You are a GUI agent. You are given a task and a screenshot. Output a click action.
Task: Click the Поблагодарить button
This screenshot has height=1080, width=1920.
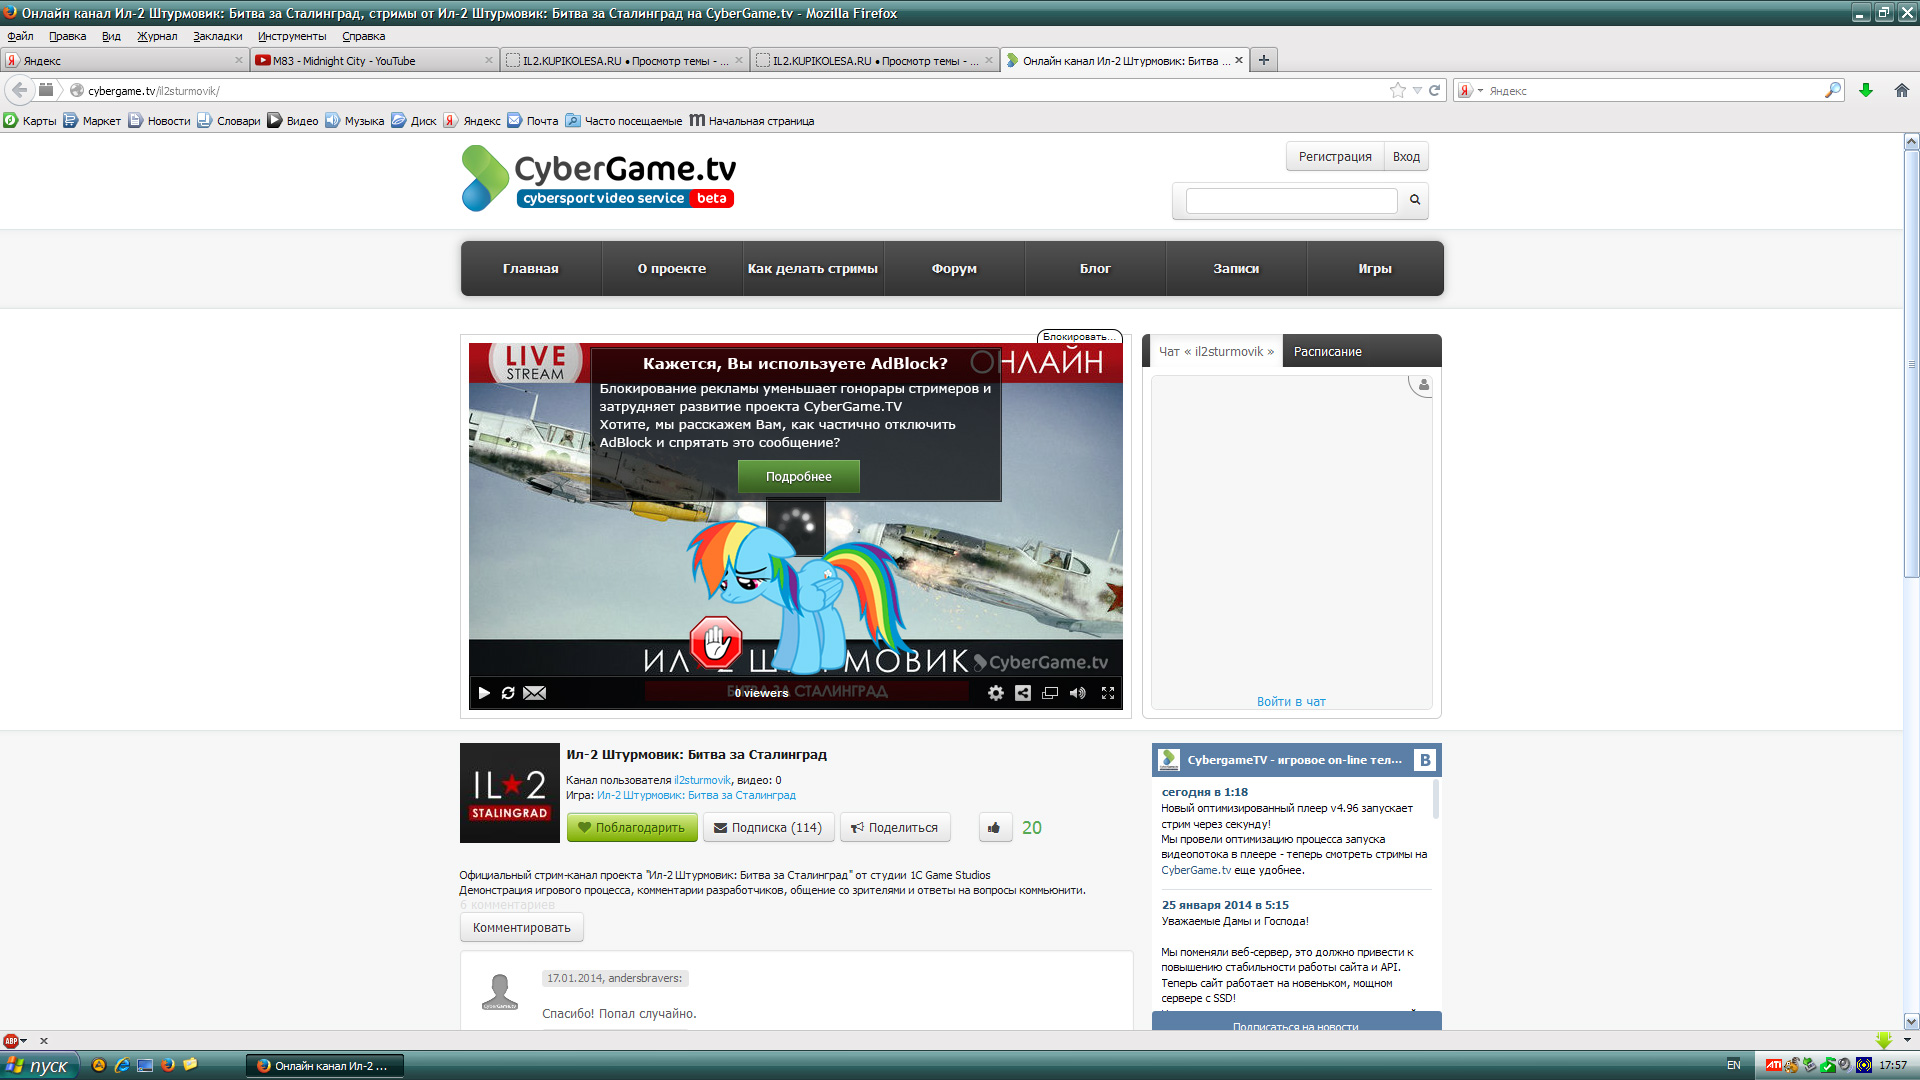(x=632, y=828)
